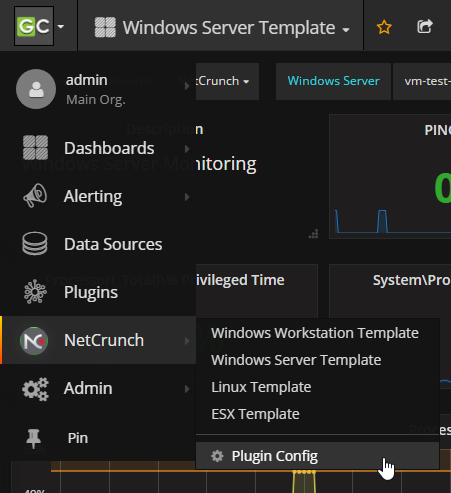Open the NetCrunch datasource variable dropdown
This screenshot has width=451, height=493.
[x=227, y=81]
